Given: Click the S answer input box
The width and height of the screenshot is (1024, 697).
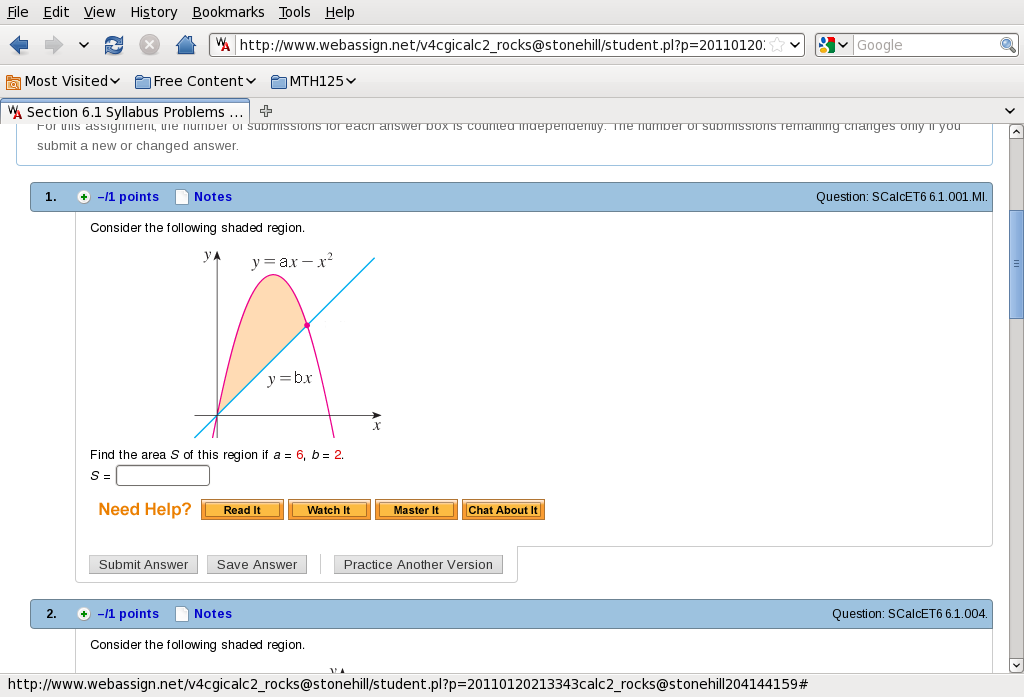Looking at the screenshot, I should pos(163,476).
